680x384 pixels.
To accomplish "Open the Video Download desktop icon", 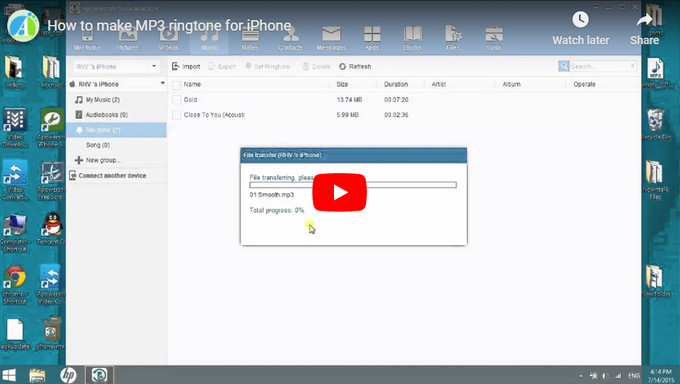I will (15, 128).
